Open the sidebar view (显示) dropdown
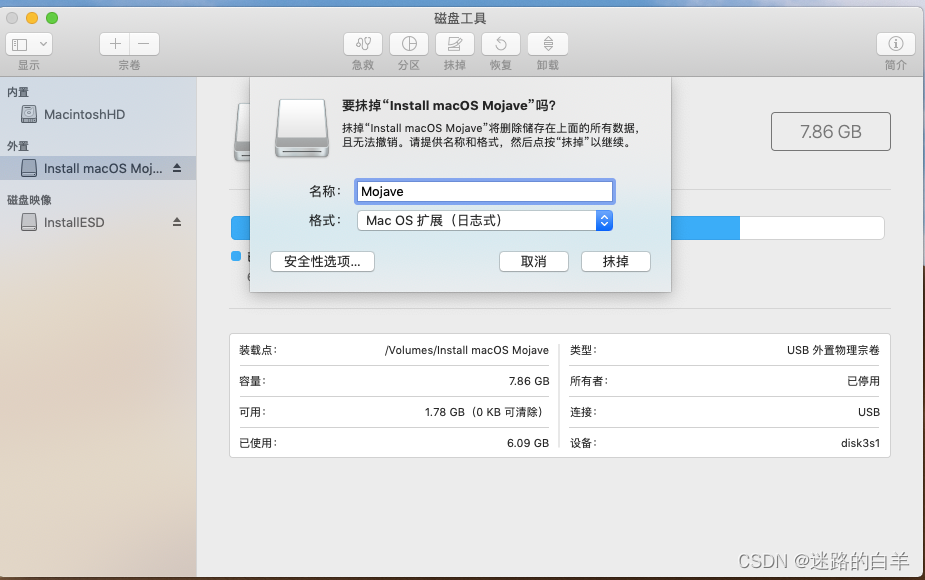Screen dimensions: 925x580 [29, 44]
